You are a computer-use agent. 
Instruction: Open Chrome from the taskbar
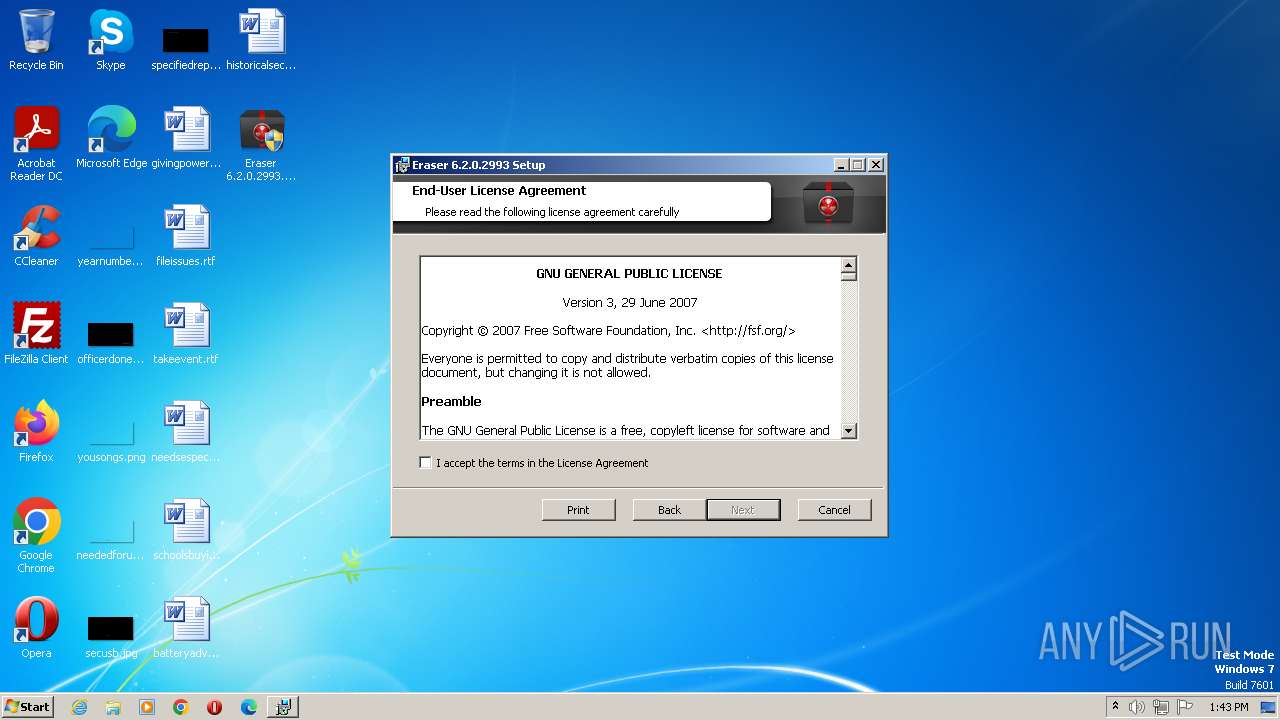(181, 707)
